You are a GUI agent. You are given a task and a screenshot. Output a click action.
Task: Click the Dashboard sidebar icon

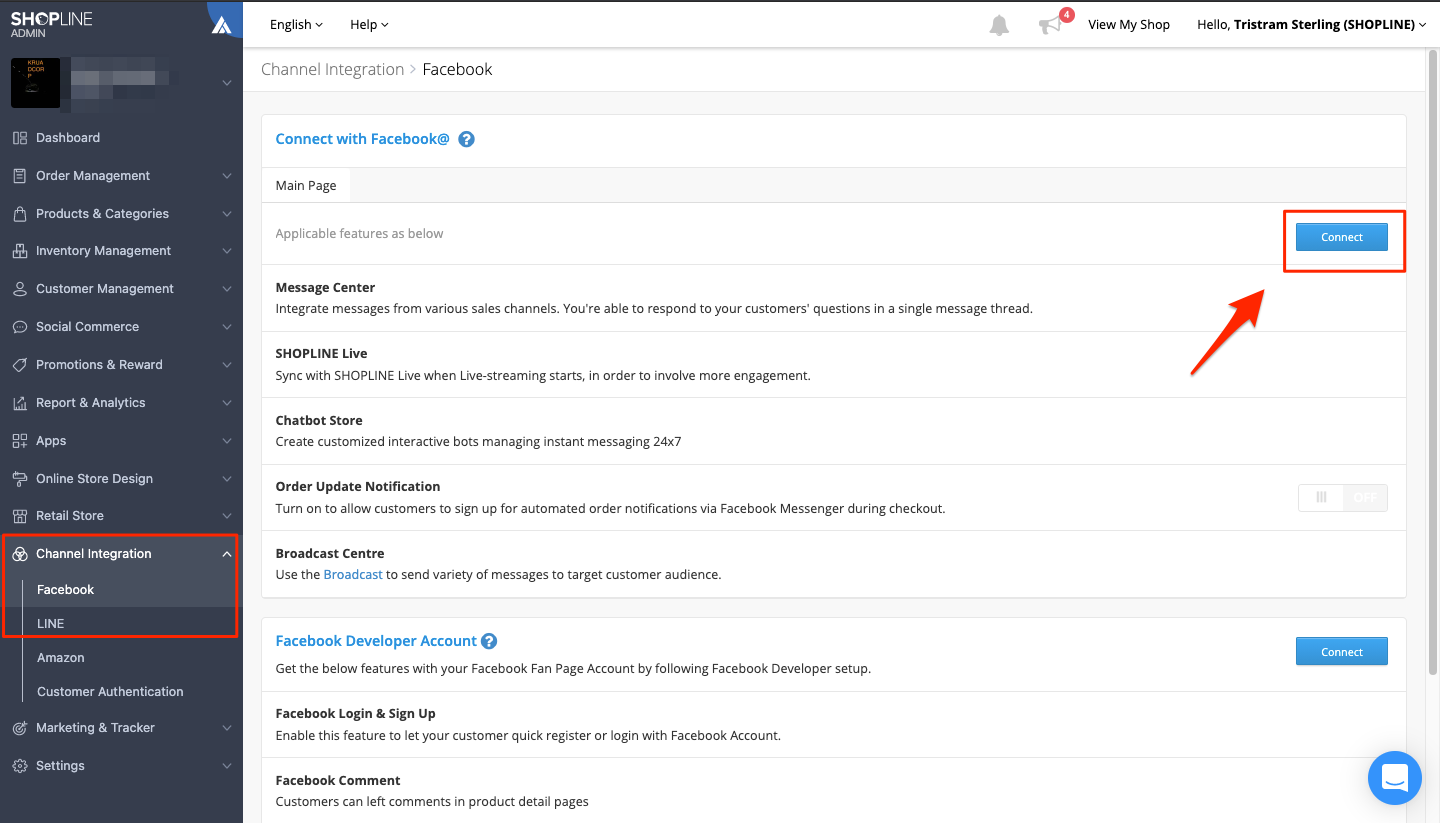tap(19, 138)
